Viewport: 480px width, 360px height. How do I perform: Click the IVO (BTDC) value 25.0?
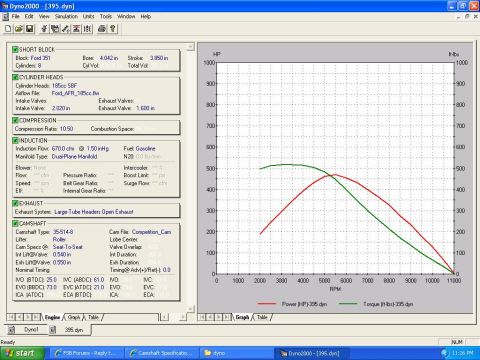[52, 280]
